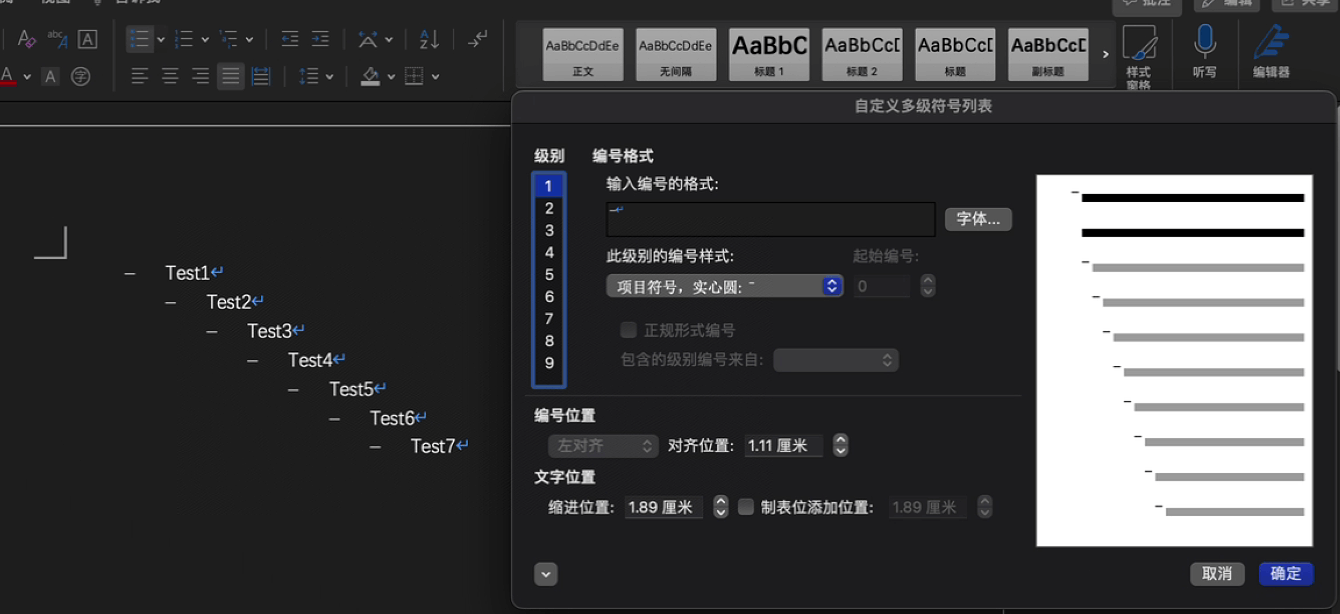Open numbered list dropdown arrow
This screenshot has height=614, width=1340.
(x=204, y=40)
